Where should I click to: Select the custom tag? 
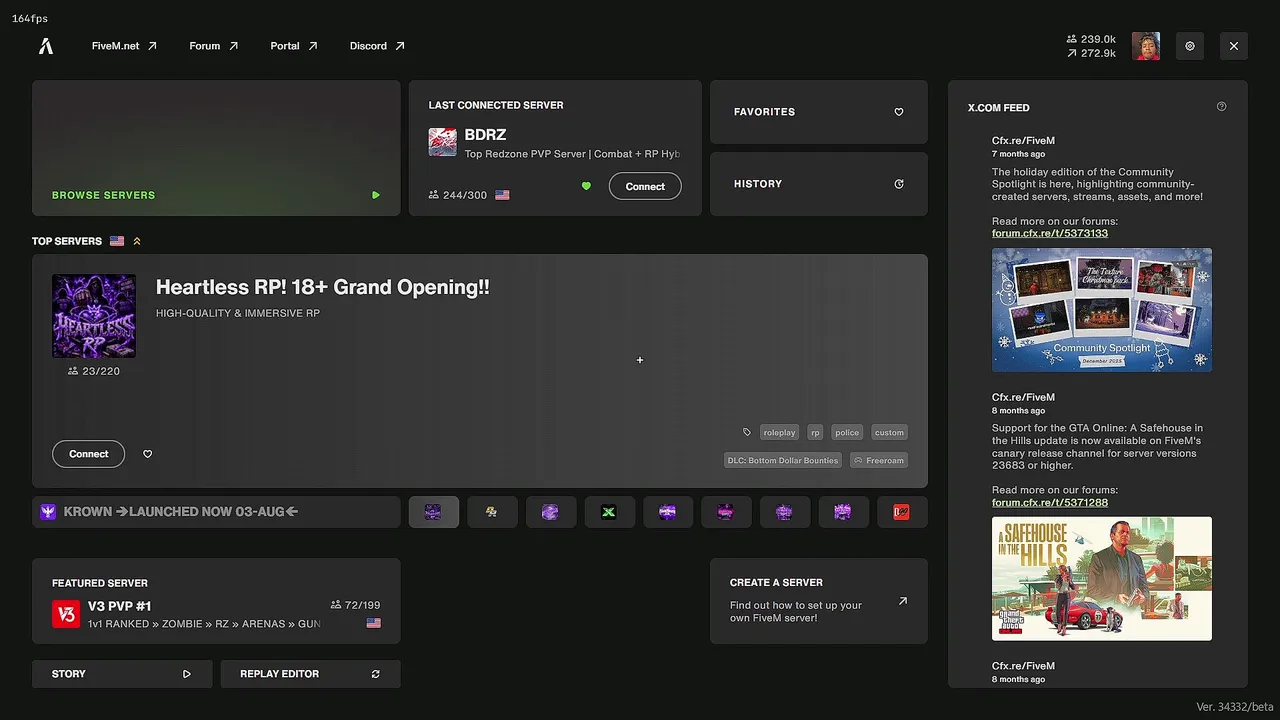[889, 433]
